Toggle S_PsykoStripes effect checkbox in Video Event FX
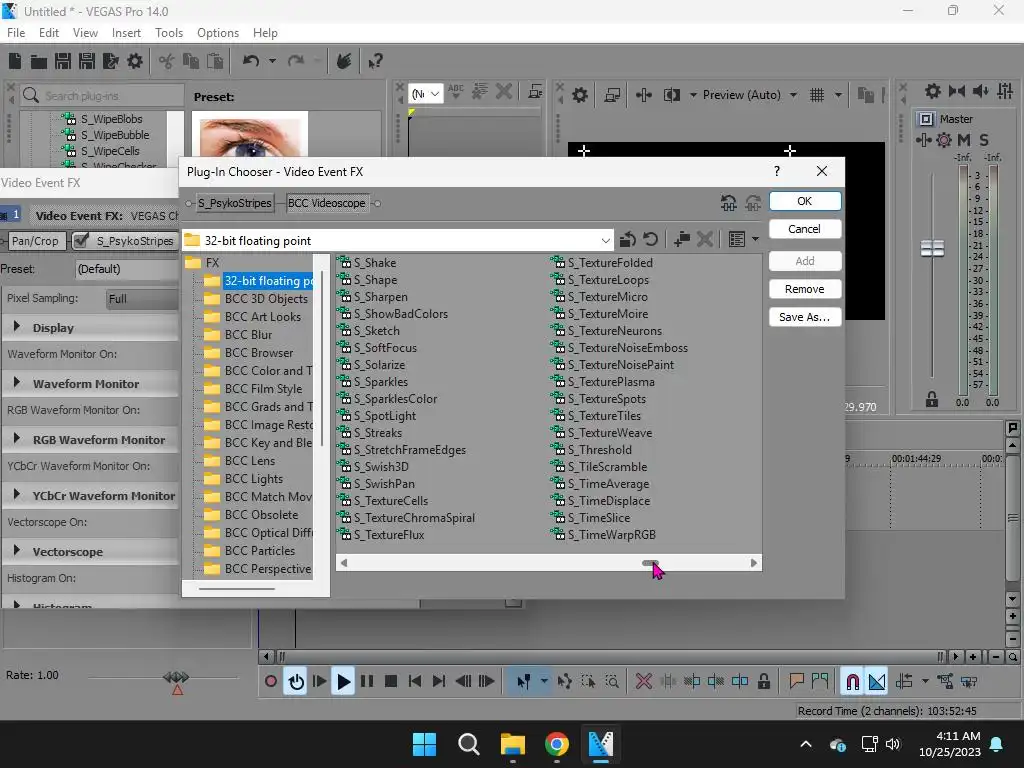The image size is (1024, 768). point(81,240)
